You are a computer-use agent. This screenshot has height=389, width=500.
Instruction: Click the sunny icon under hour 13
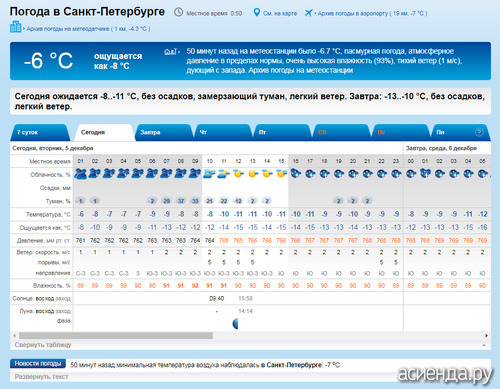pyautogui.click(x=253, y=174)
